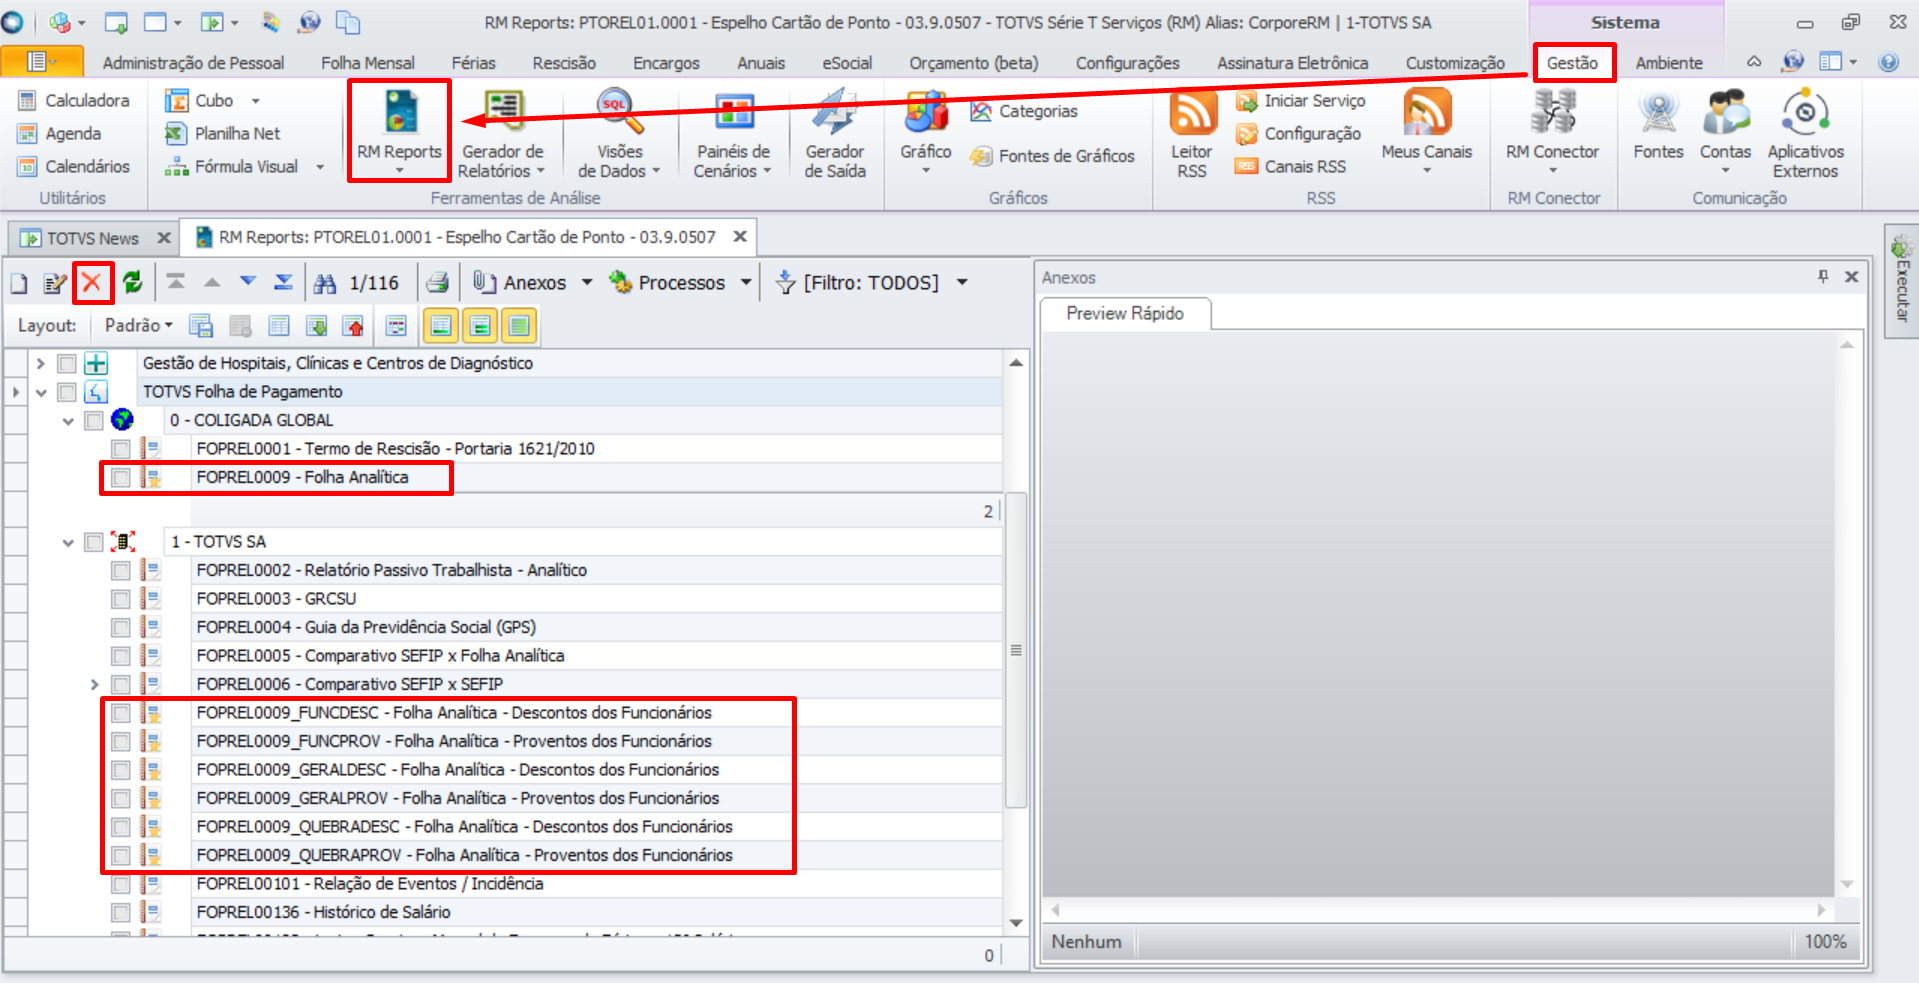This screenshot has width=1919, height=983.
Task: Open Gerador de Relatórios
Action: (x=502, y=133)
